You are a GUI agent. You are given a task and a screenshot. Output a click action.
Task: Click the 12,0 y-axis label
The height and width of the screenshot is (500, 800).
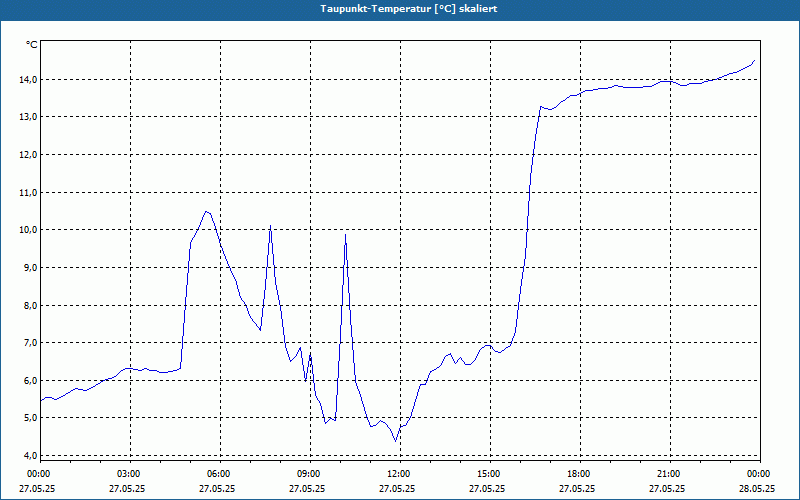(x=28, y=155)
